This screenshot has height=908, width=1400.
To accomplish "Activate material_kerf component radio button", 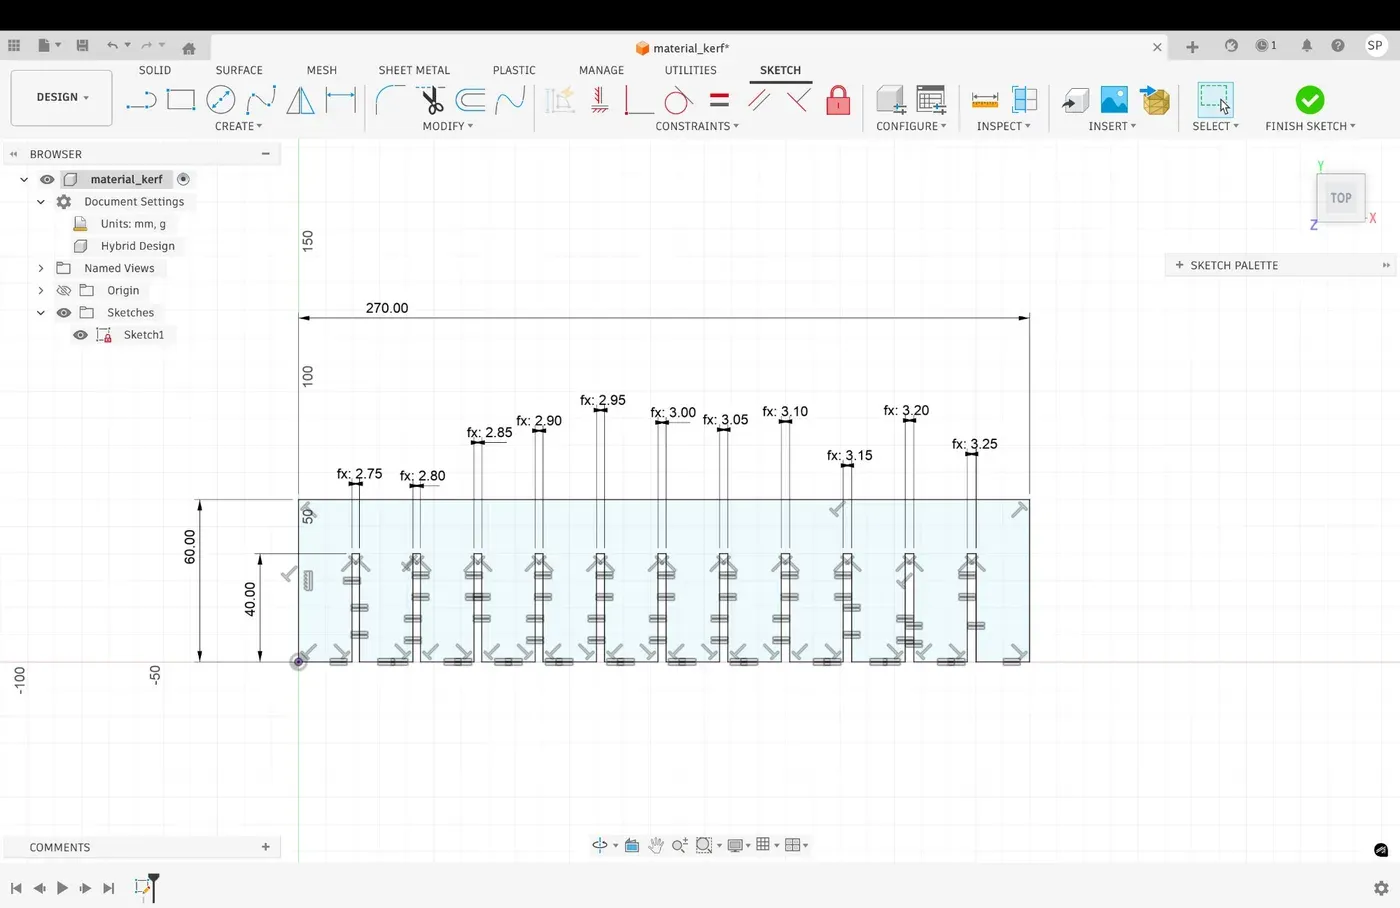I will (x=184, y=179).
